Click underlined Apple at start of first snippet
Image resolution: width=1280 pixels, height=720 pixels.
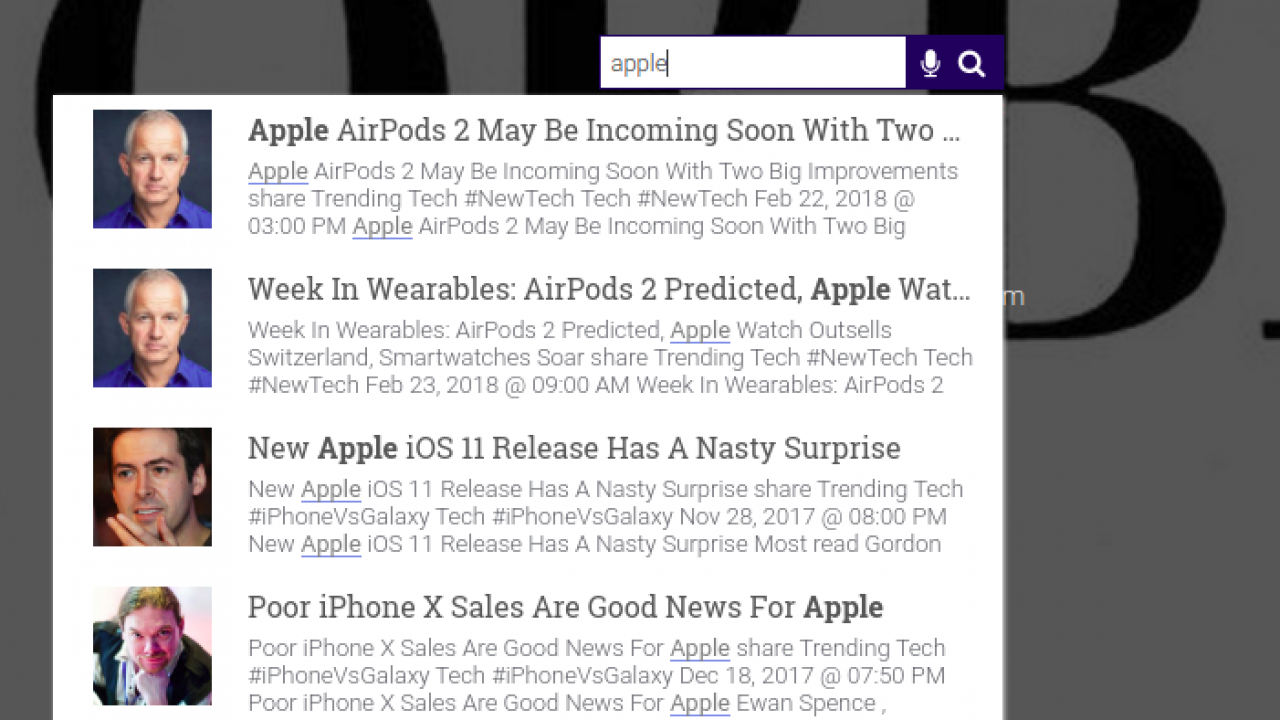point(278,172)
